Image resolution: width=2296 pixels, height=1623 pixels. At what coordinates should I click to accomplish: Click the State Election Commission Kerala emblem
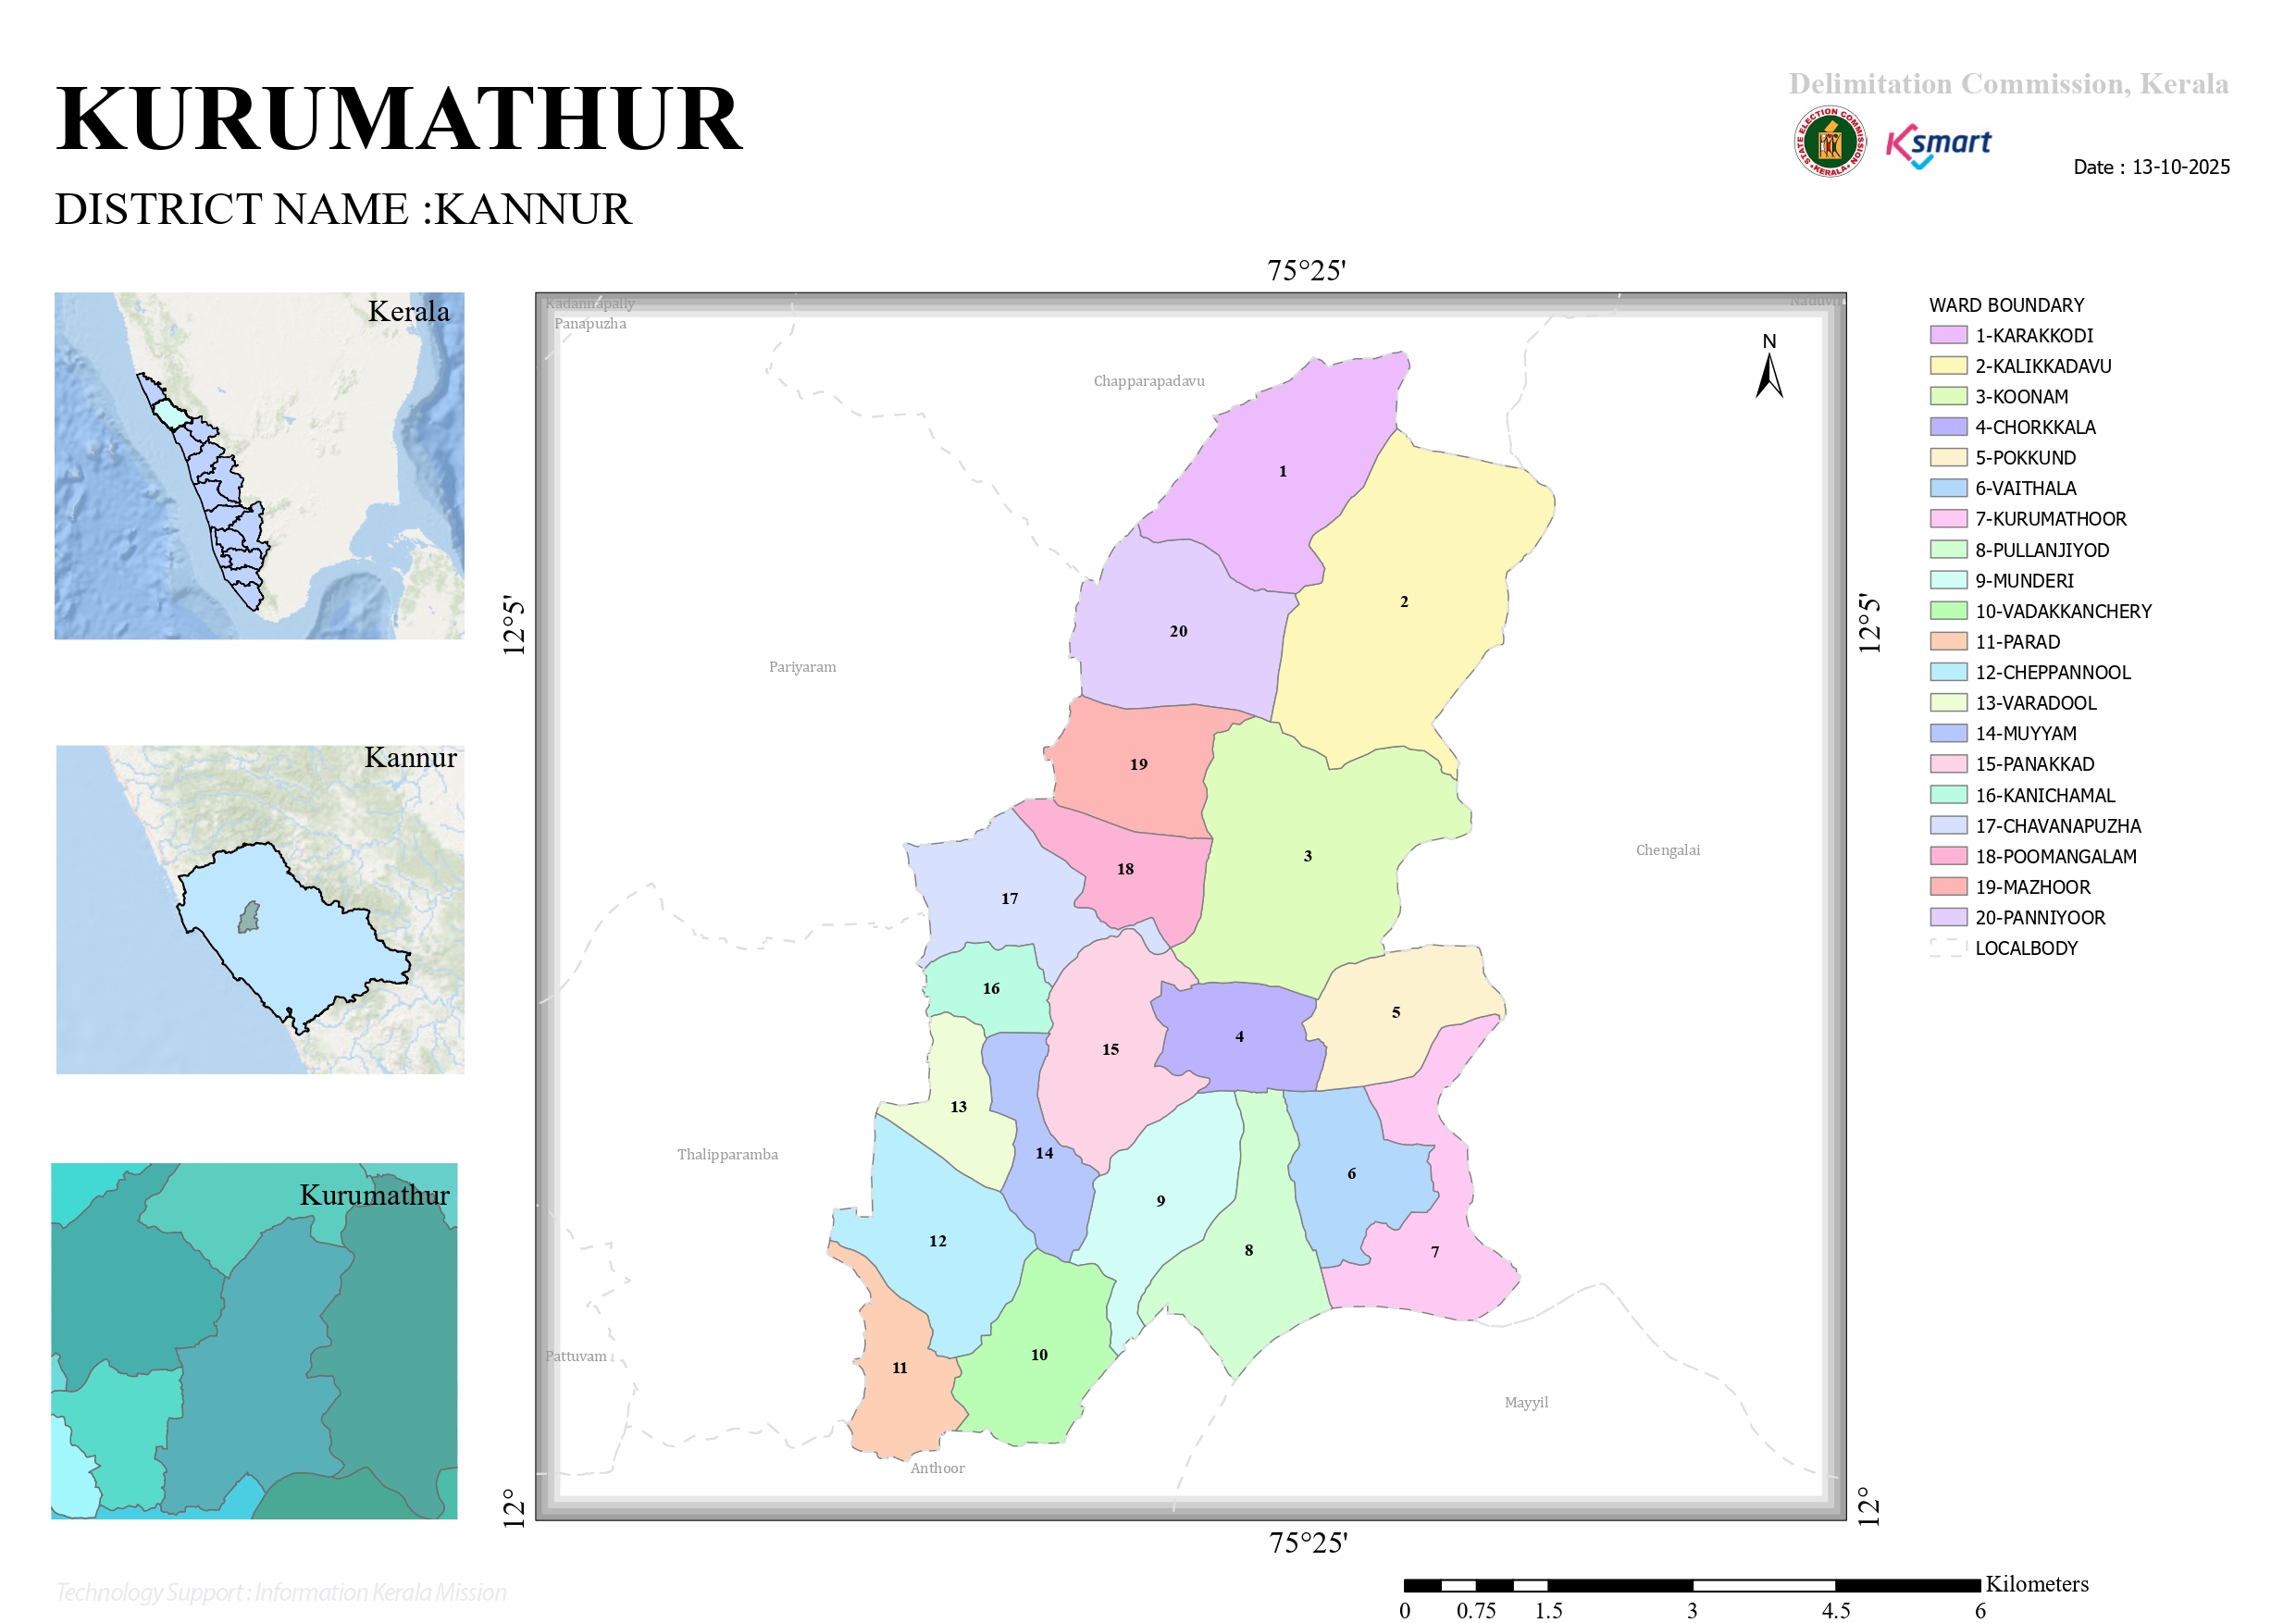1829,142
